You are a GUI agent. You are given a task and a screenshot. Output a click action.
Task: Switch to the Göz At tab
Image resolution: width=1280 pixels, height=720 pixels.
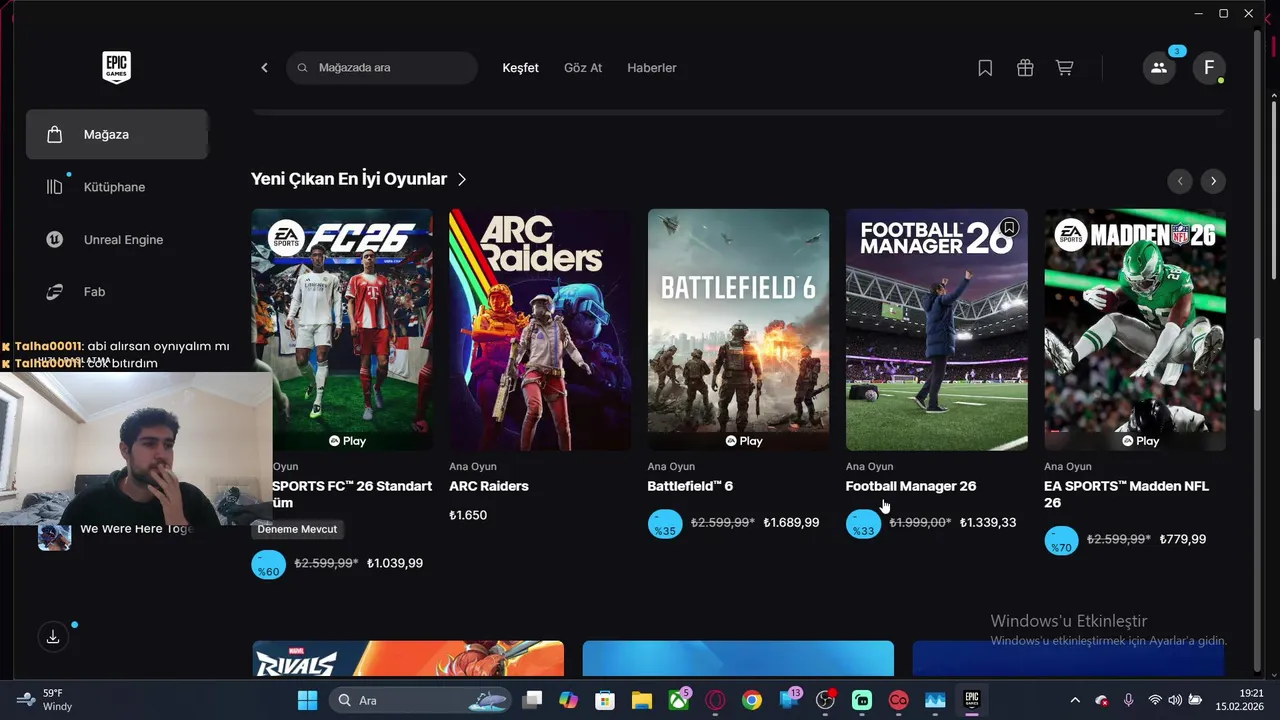(x=583, y=68)
